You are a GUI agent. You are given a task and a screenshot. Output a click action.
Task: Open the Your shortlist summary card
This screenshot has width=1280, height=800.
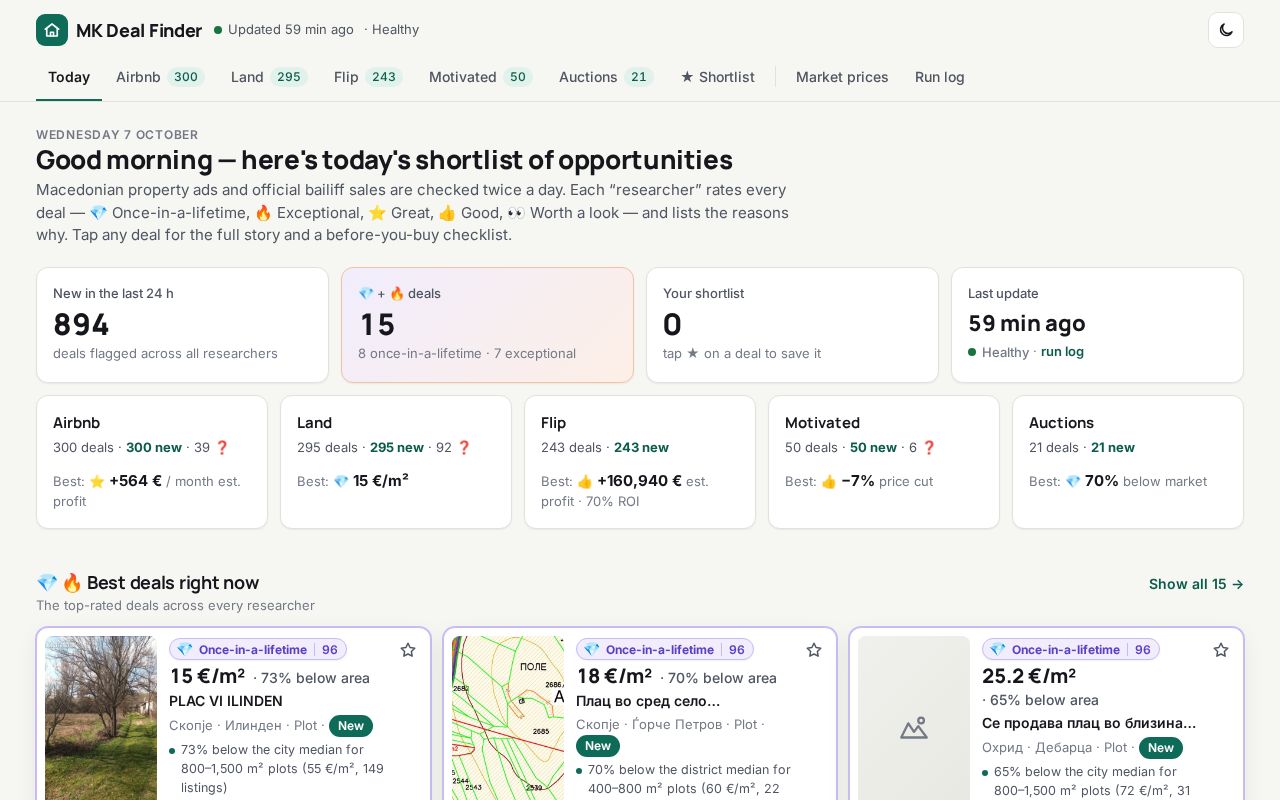point(792,325)
